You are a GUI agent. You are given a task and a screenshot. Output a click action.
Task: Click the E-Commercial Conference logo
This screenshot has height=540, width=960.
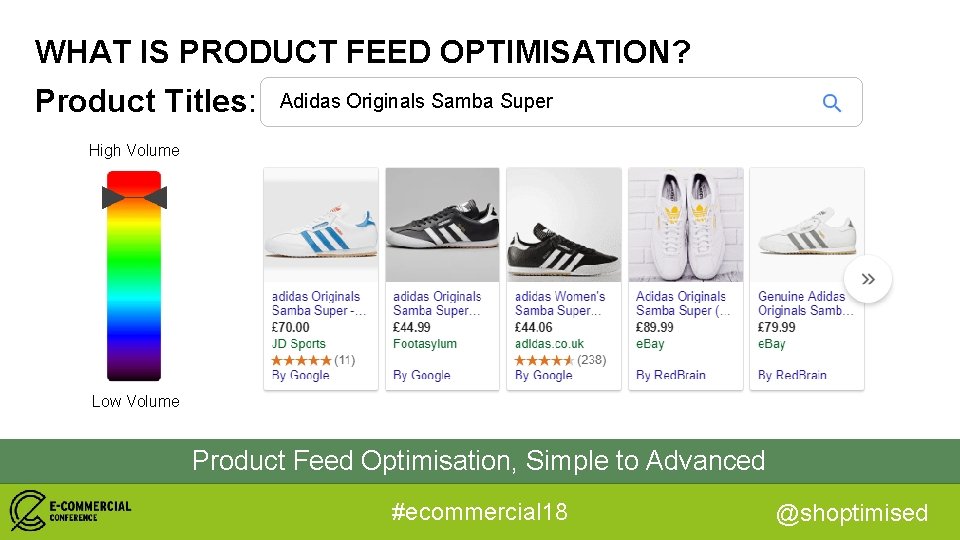pyautogui.click(x=70, y=510)
